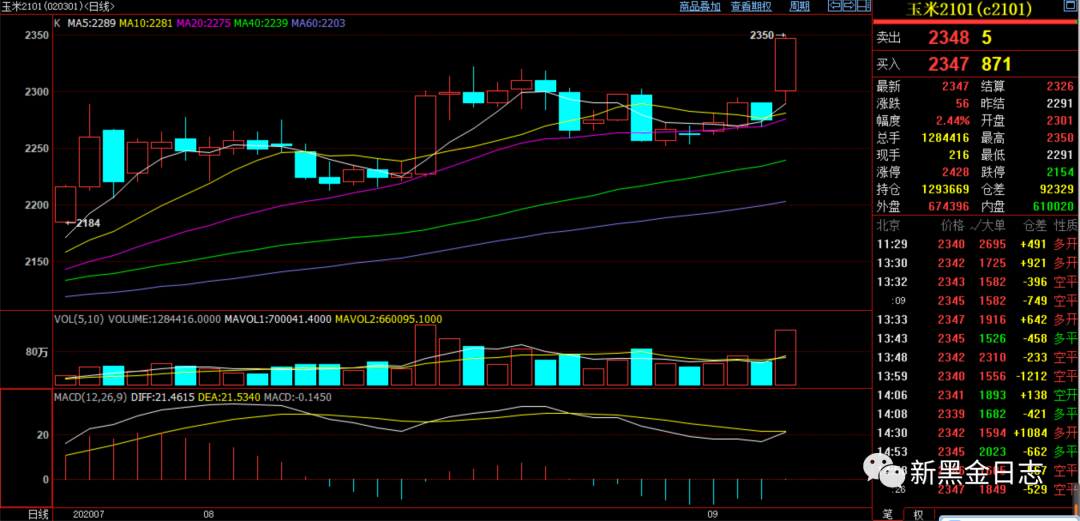Click the MACD(12,26,9) indicator name
Image resolution: width=1080 pixels, height=521 pixels.
[89, 398]
